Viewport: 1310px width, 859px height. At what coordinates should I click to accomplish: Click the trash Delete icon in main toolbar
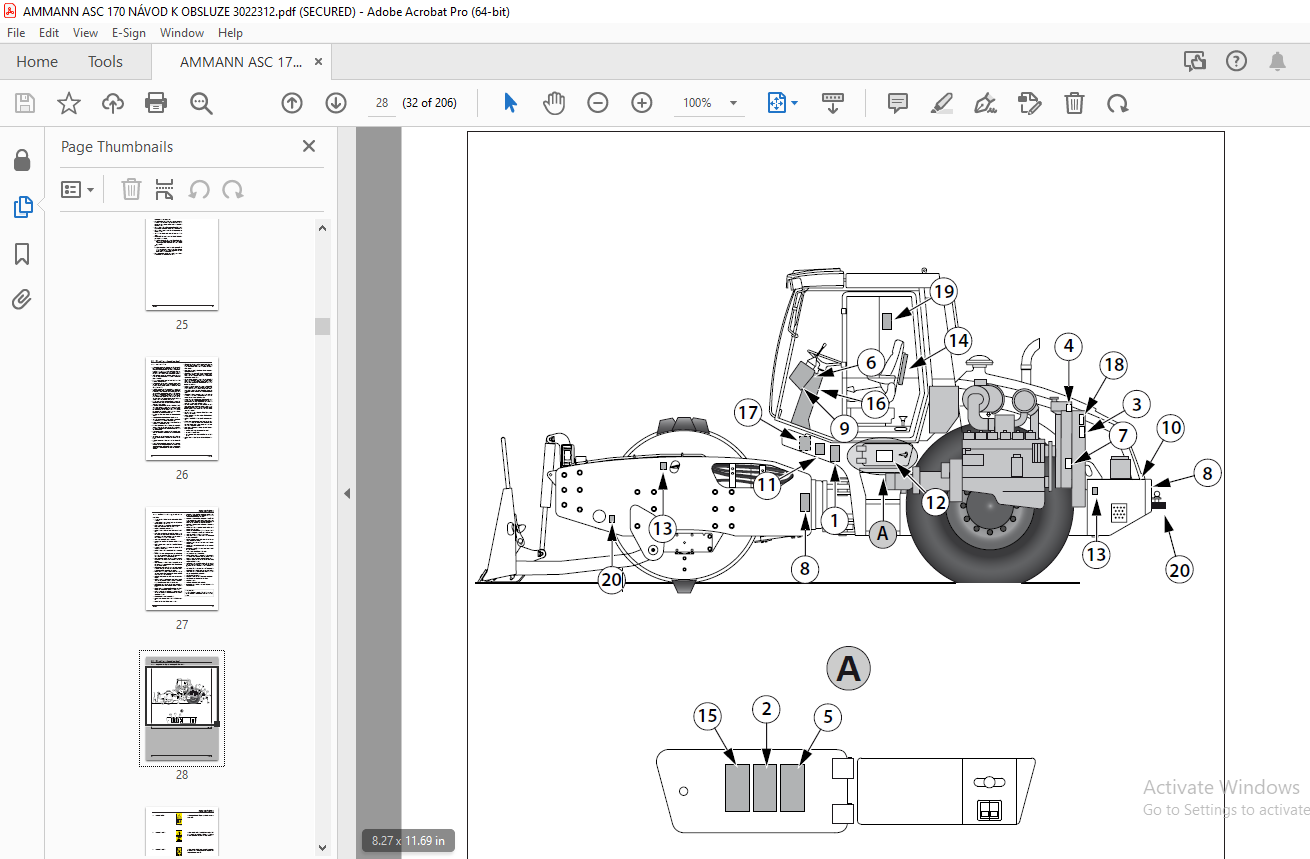pyautogui.click(x=1074, y=103)
